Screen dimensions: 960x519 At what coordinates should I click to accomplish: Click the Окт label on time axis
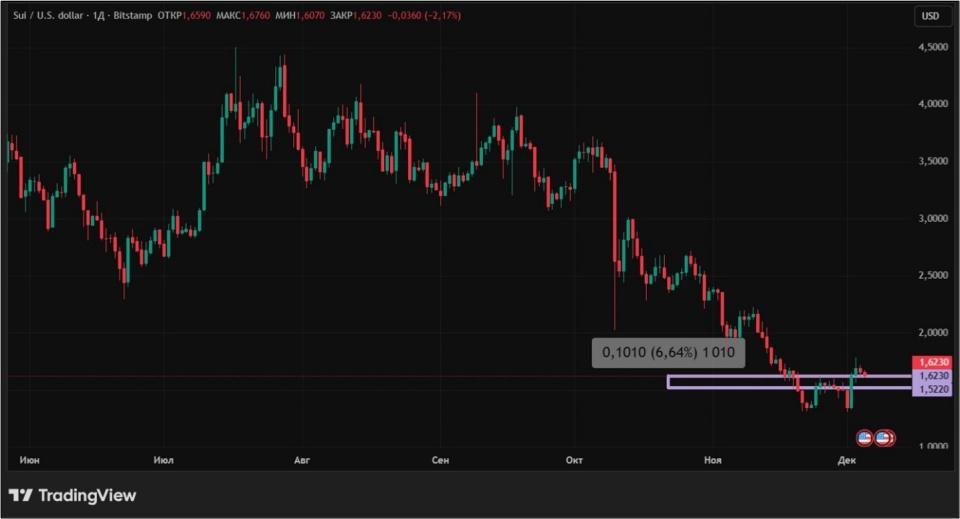(x=574, y=460)
